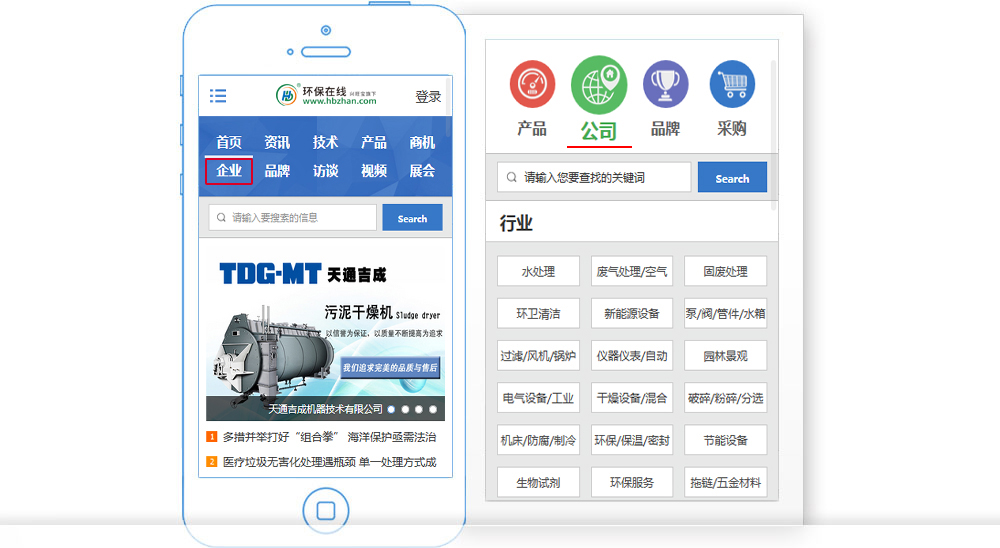
Task: Click the red 产品 gauge icon
Action: click(x=533, y=84)
